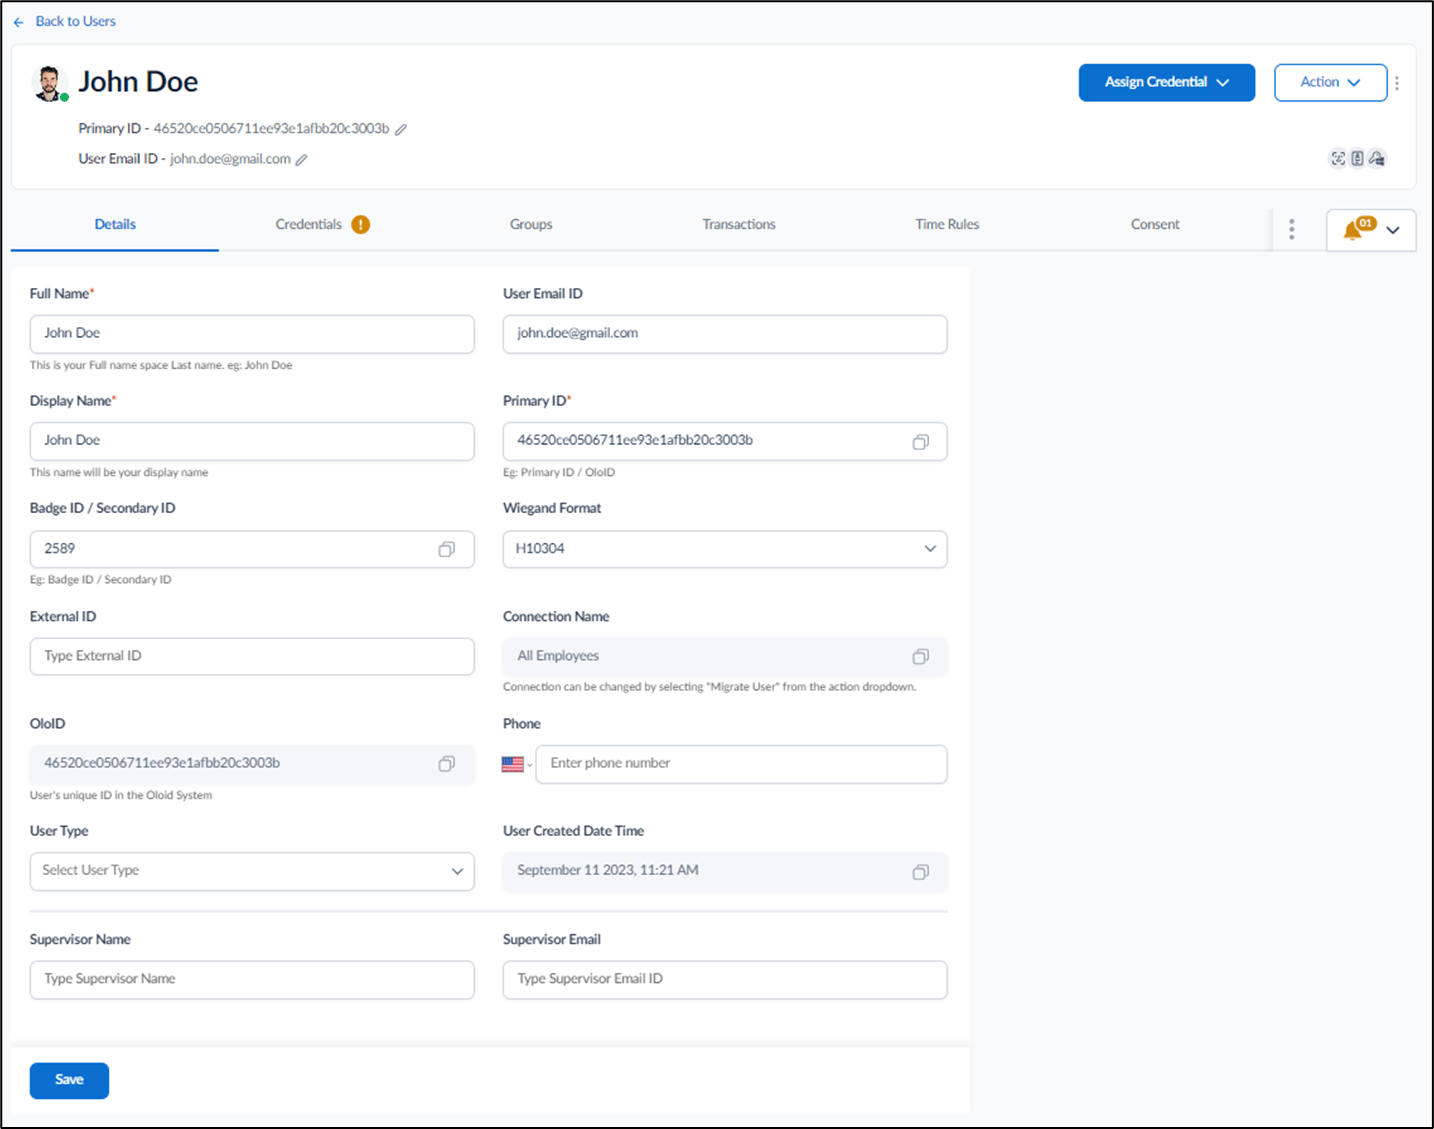Copy the OloID field value

coord(447,764)
